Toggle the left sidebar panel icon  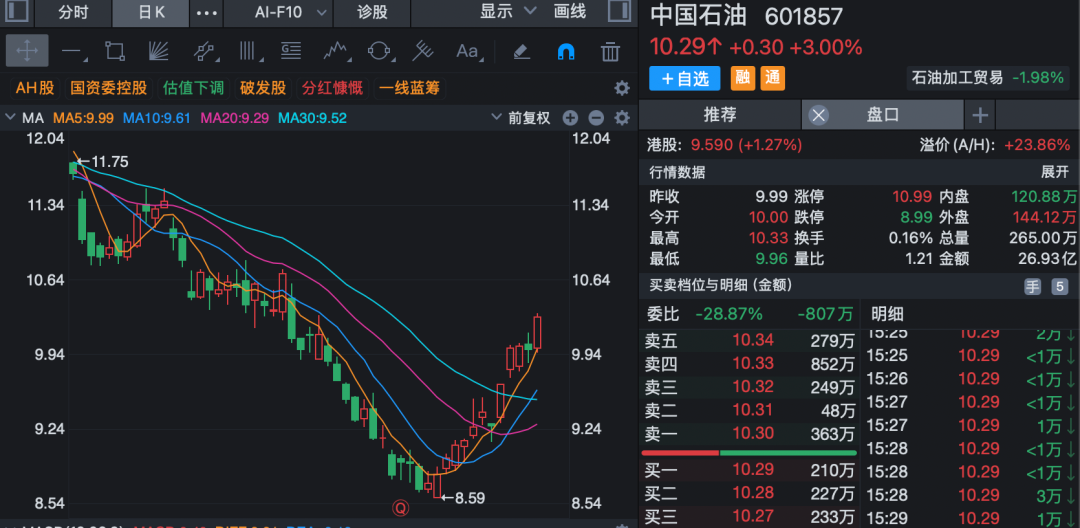coord(17,12)
